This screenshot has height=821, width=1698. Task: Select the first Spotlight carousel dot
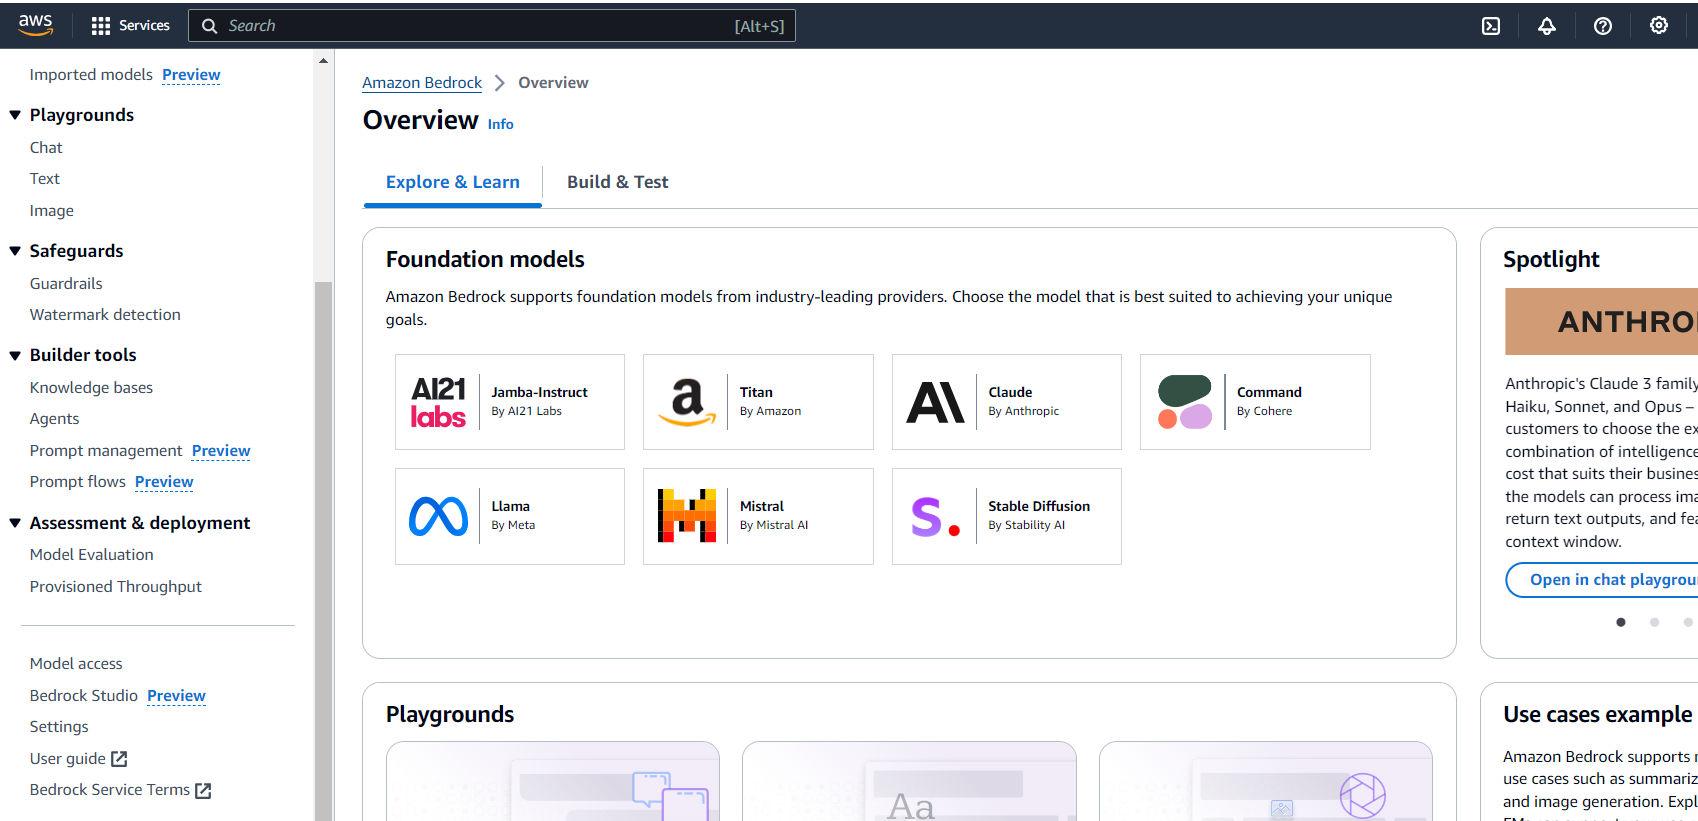(x=1621, y=622)
